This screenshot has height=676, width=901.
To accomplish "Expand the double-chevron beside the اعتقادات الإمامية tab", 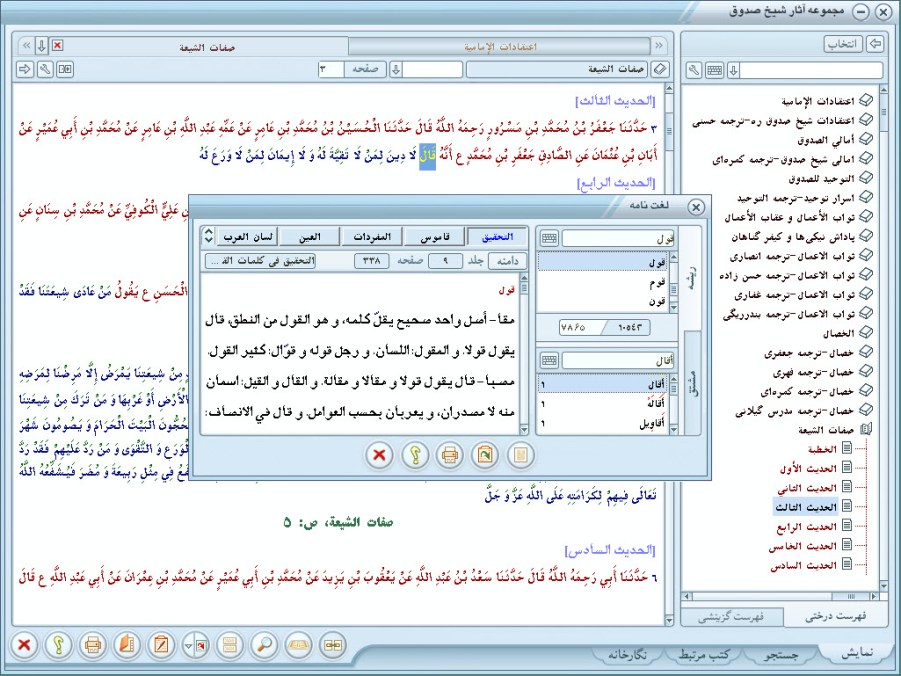I will [x=659, y=45].
